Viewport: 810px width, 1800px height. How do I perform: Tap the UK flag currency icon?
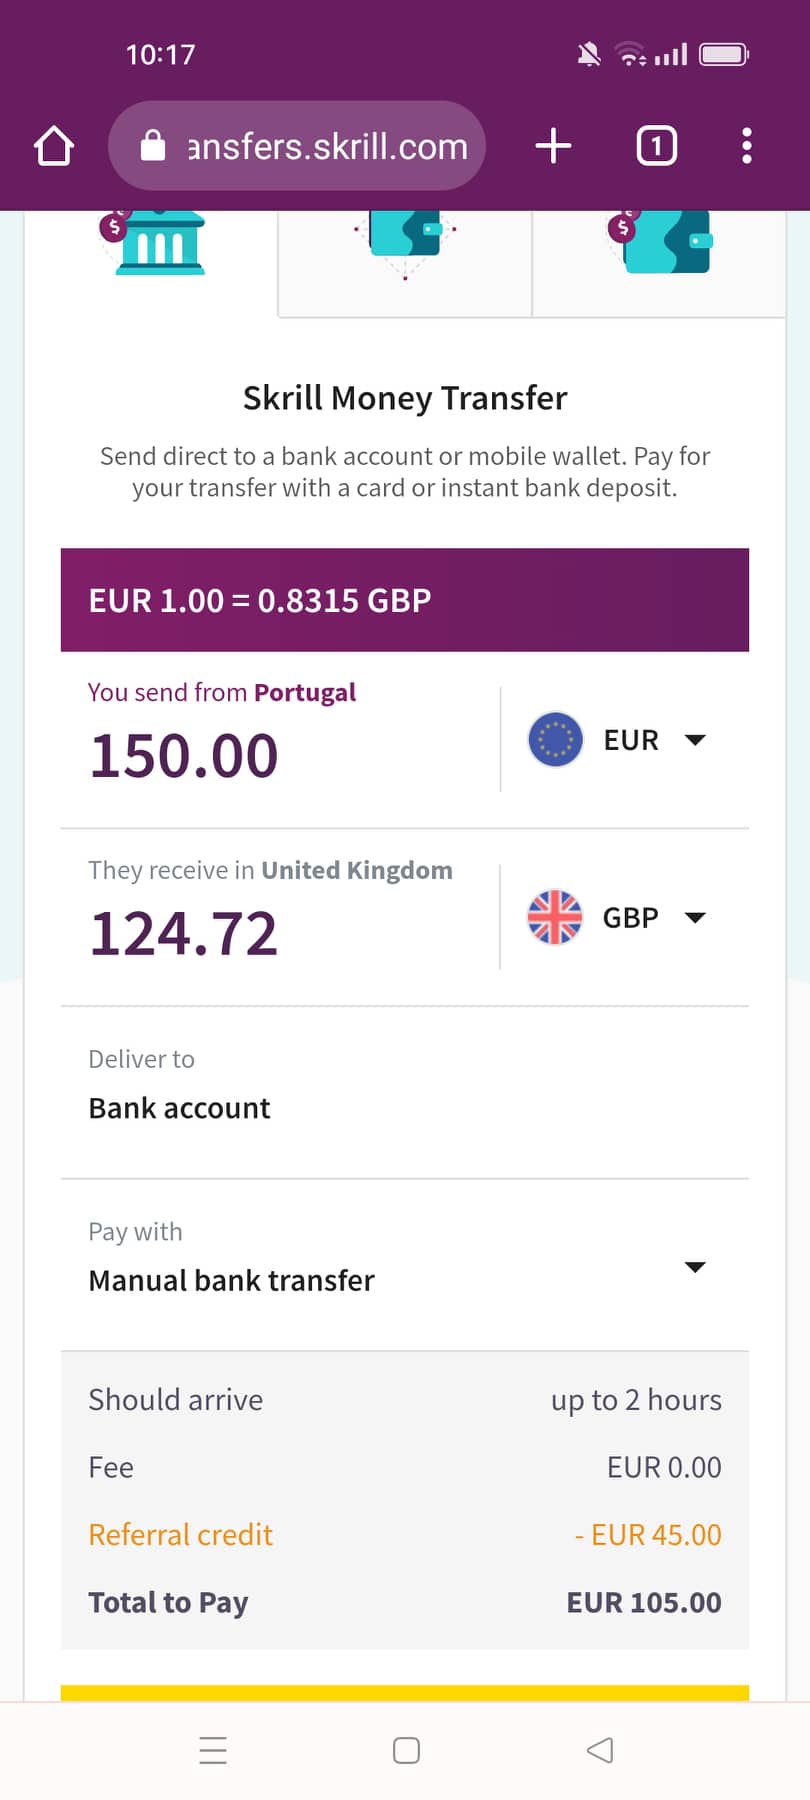(x=555, y=917)
